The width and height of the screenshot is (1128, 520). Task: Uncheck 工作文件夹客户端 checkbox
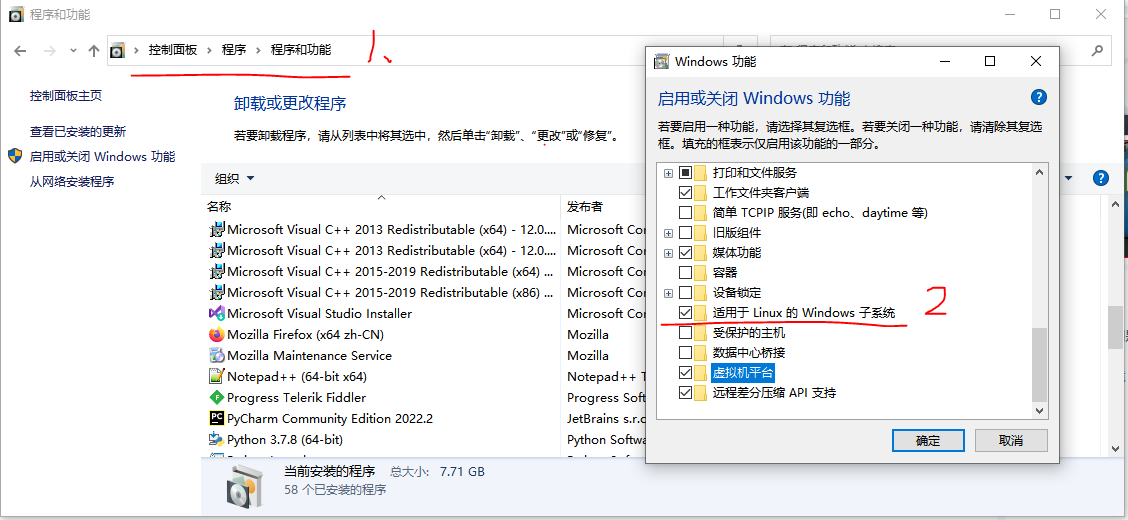[x=686, y=193]
